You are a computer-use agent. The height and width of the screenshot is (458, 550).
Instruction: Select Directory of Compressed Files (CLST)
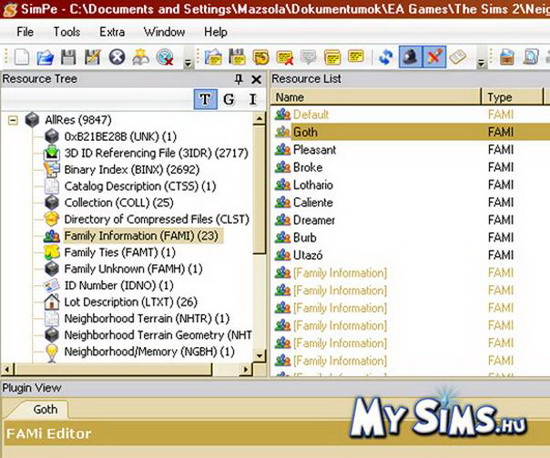pos(156,219)
